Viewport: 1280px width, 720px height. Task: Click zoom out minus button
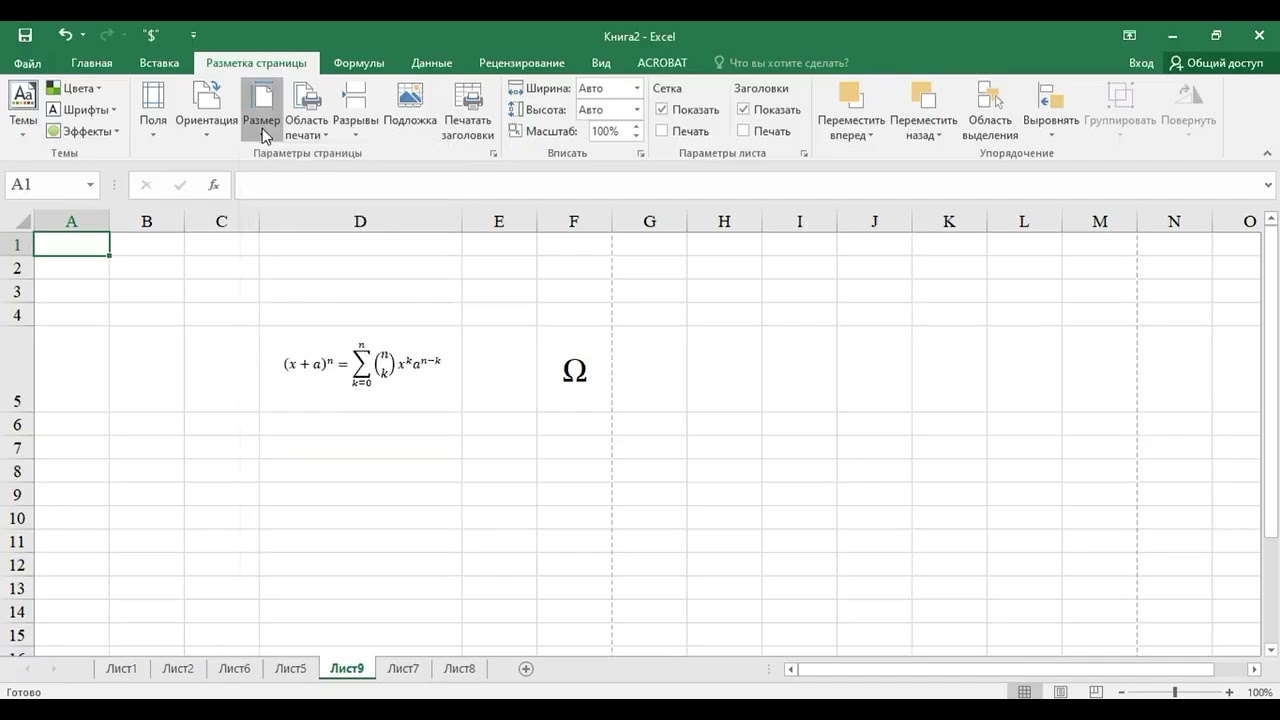tap(1122, 692)
